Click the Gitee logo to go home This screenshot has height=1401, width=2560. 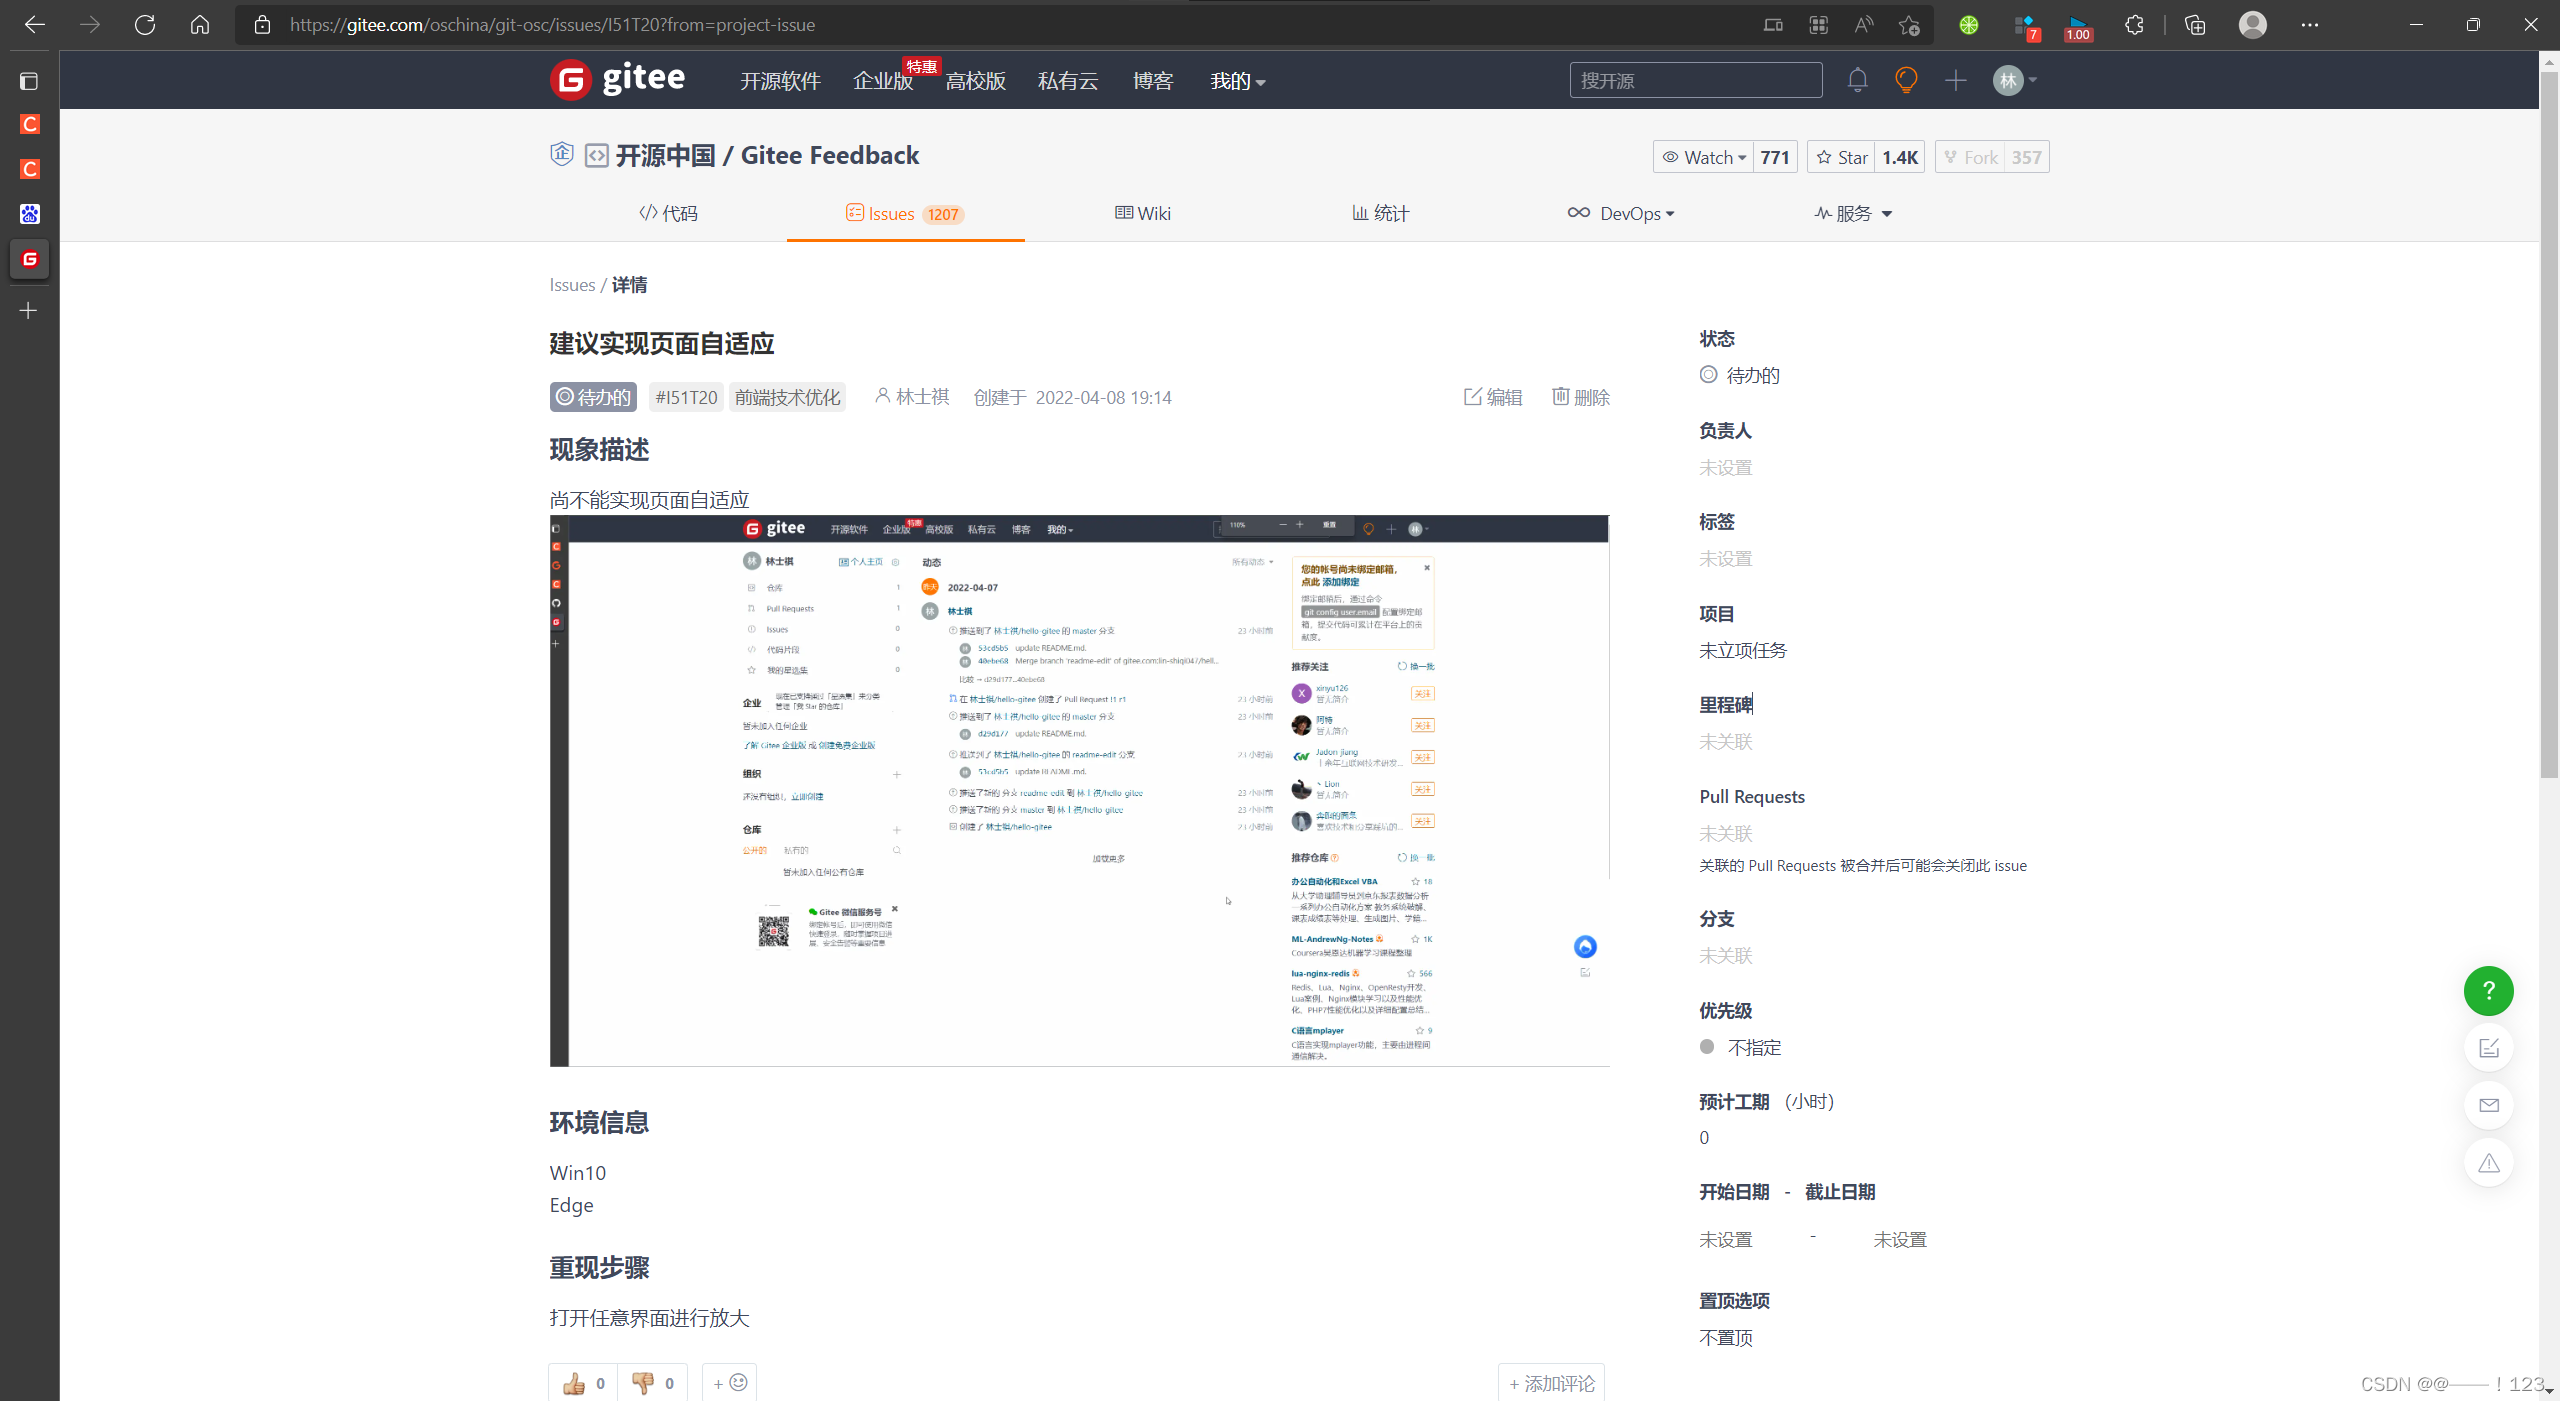tap(618, 80)
